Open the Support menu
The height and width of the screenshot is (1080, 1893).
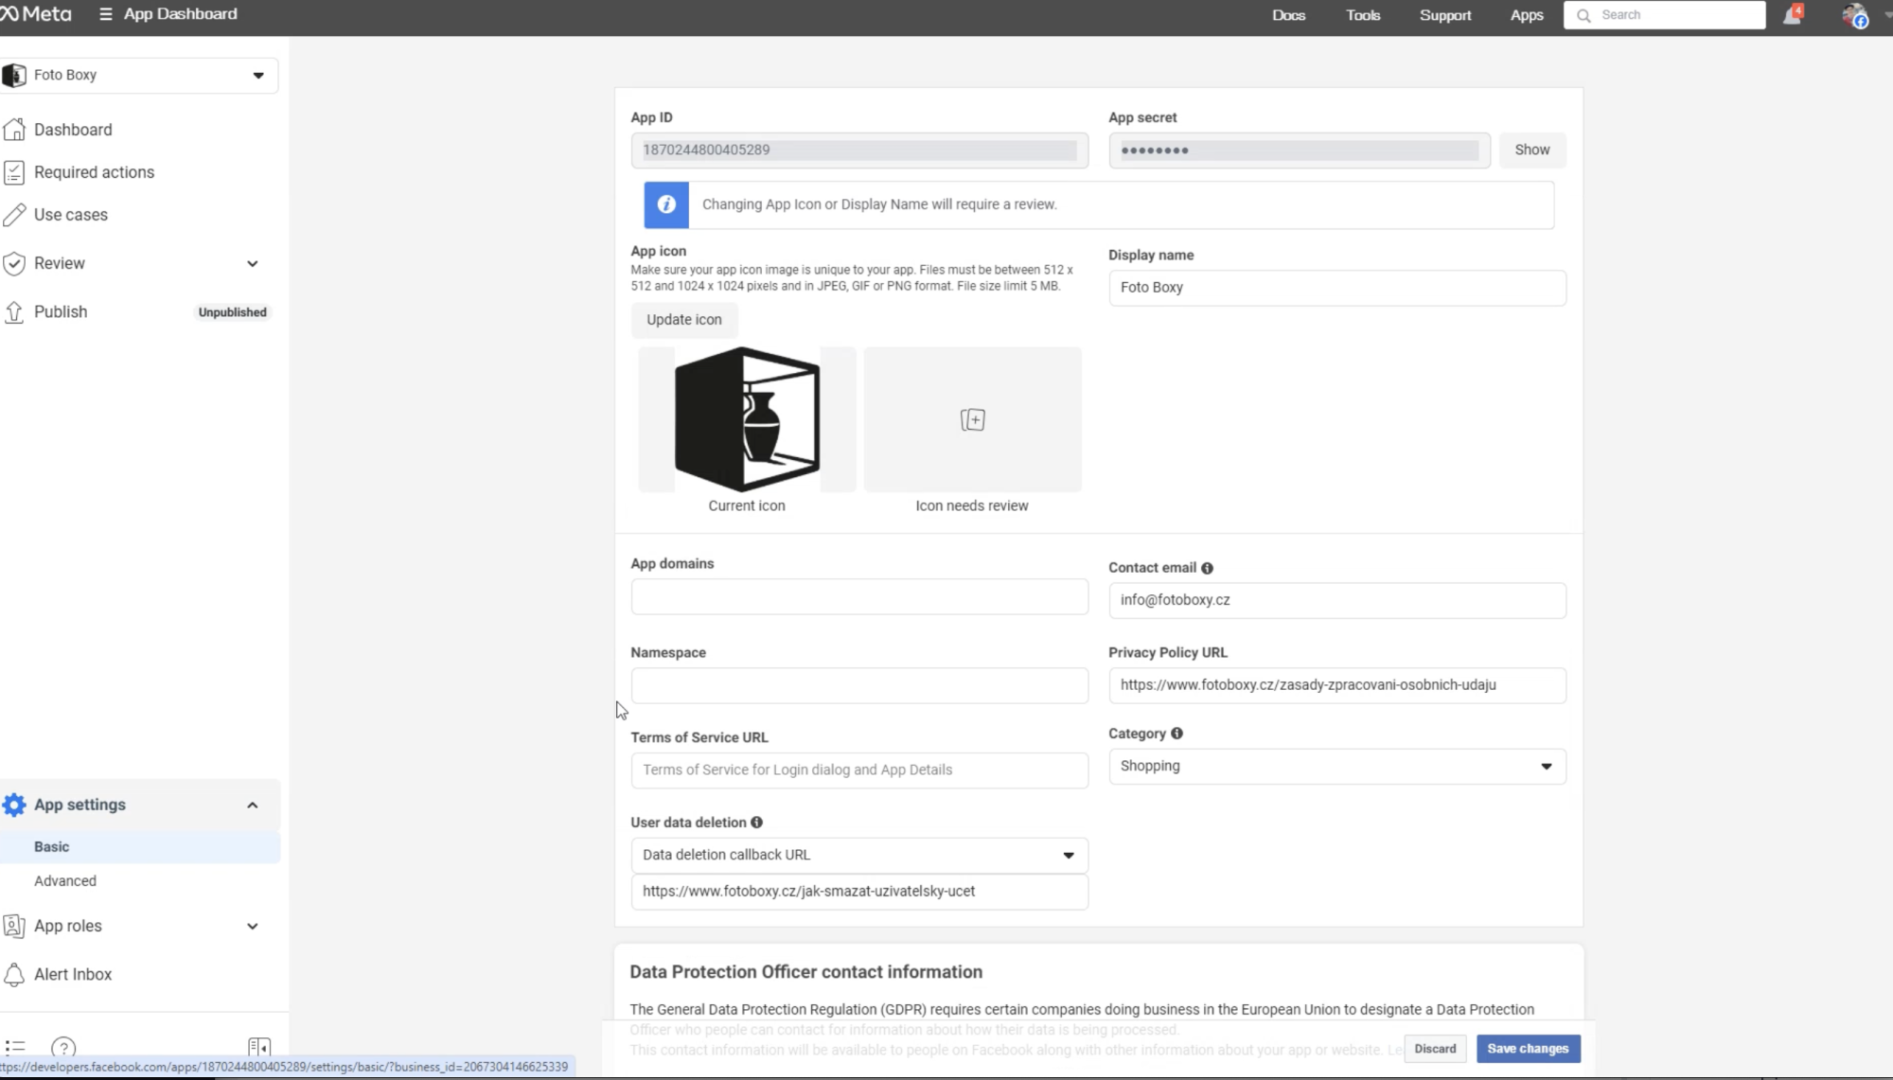coord(1445,15)
